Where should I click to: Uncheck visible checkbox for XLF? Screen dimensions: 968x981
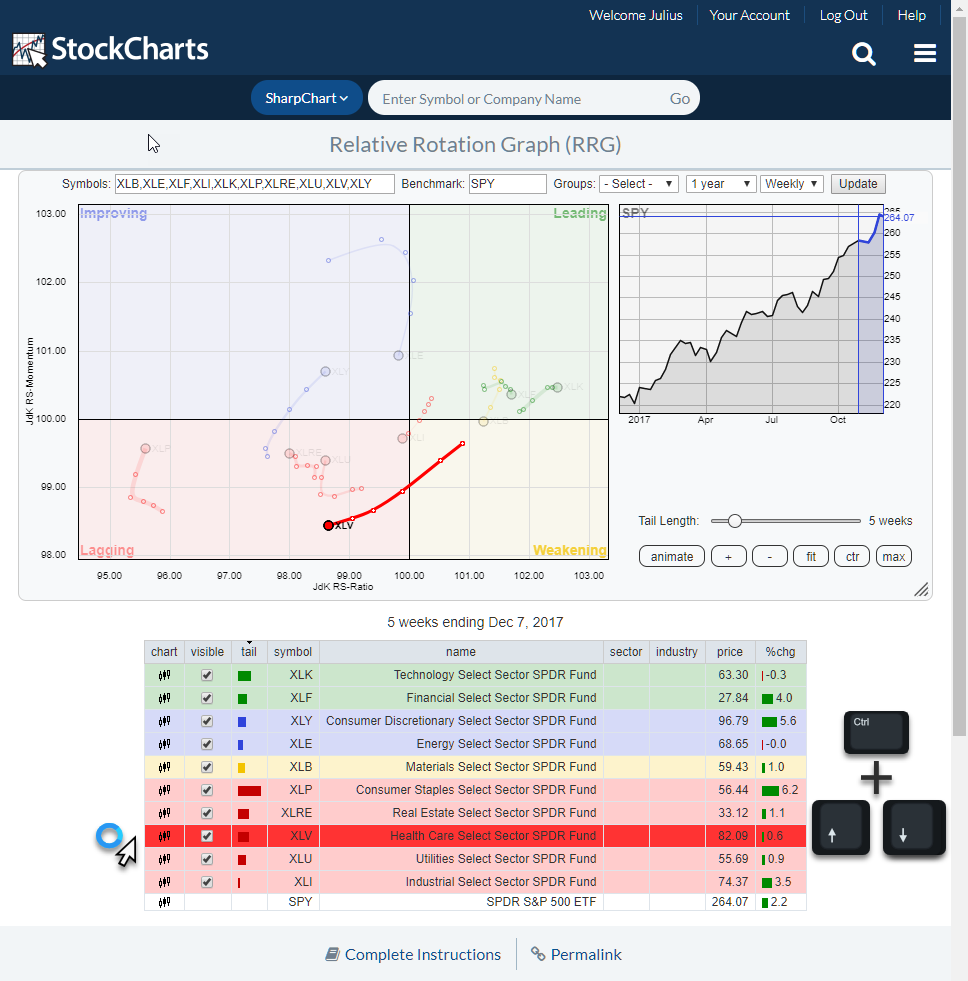coord(207,698)
